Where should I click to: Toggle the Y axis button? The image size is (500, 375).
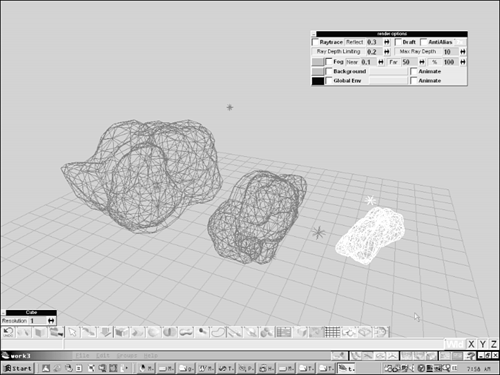482,344
